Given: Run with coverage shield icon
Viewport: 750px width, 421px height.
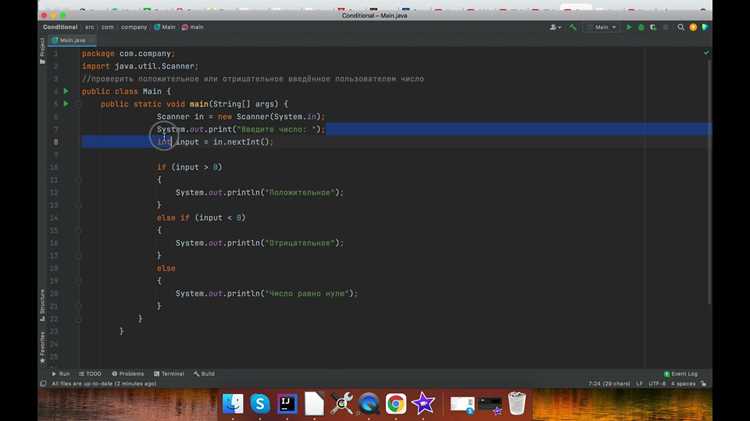Looking at the screenshot, I should [x=653, y=27].
